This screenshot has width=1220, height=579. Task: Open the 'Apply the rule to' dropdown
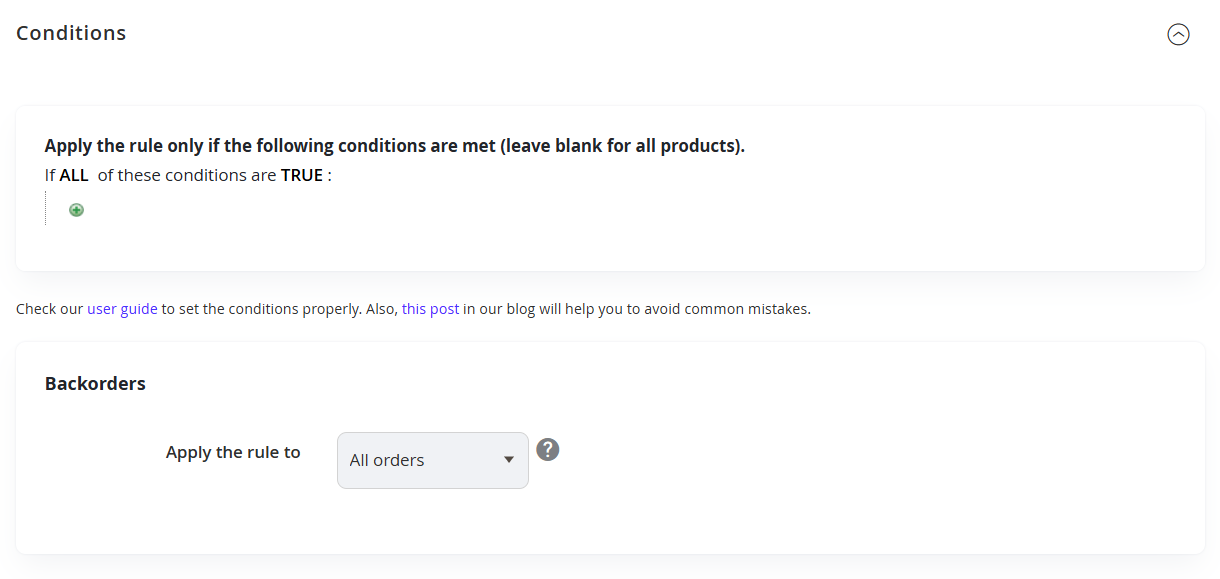coord(433,460)
